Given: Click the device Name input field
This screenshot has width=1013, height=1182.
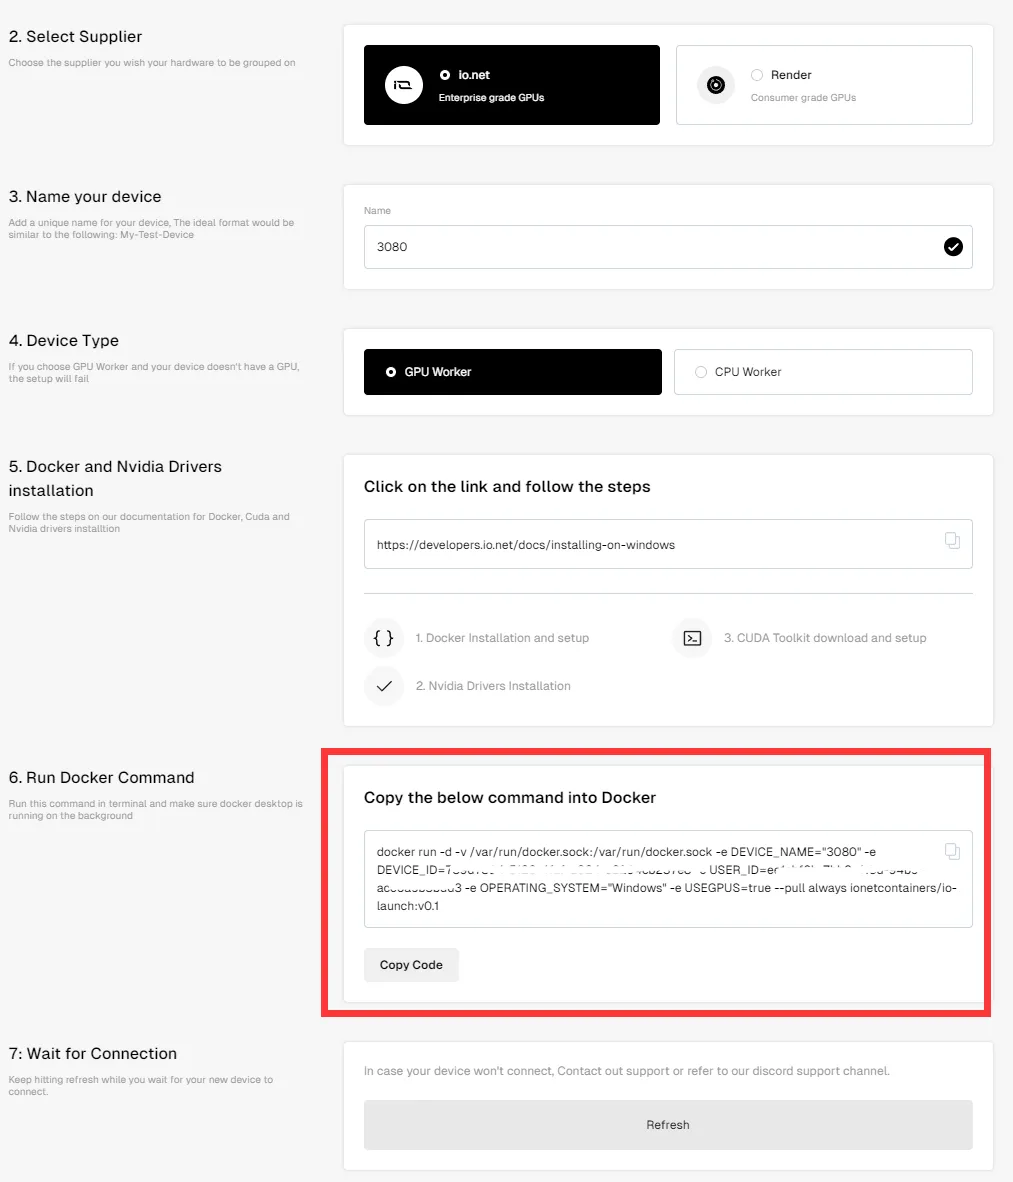Looking at the screenshot, I should [x=668, y=247].
